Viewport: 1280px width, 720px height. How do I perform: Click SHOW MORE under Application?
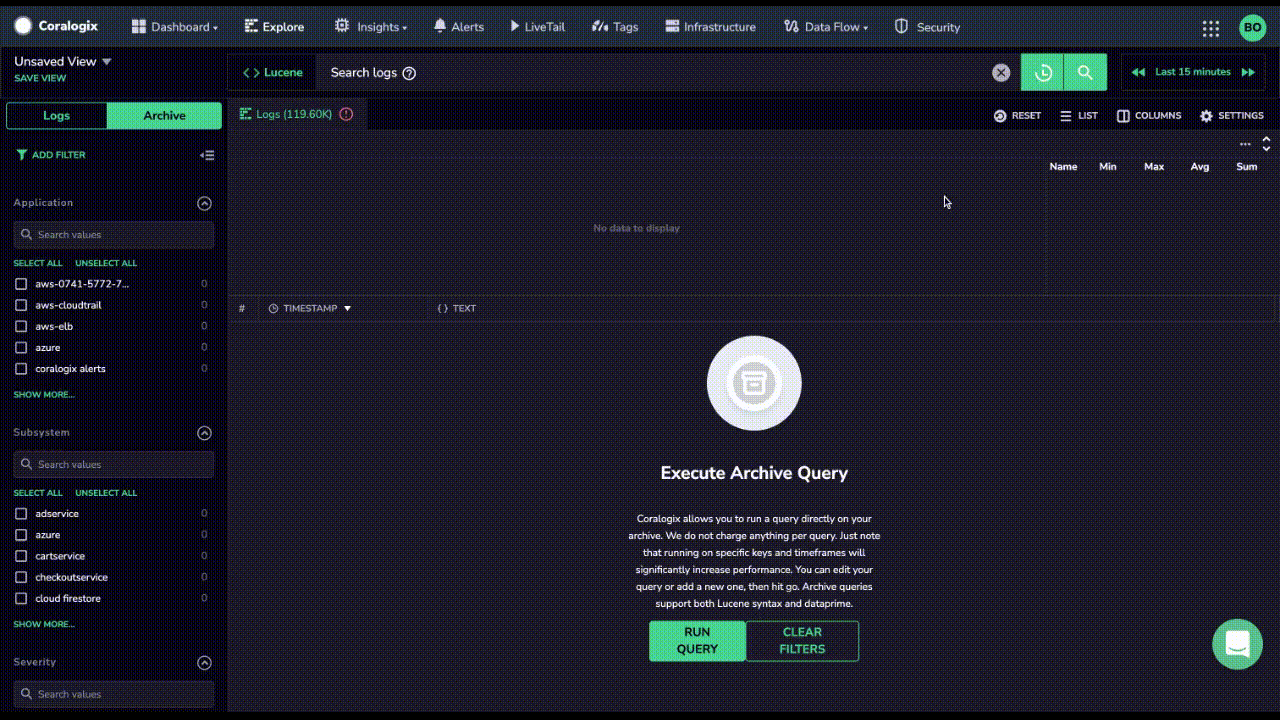click(44, 395)
